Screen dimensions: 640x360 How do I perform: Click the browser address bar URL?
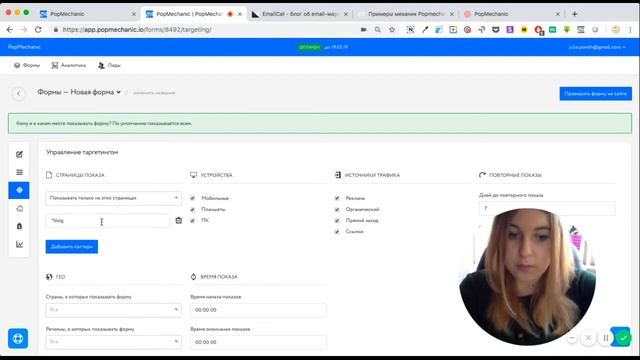(x=137, y=29)
